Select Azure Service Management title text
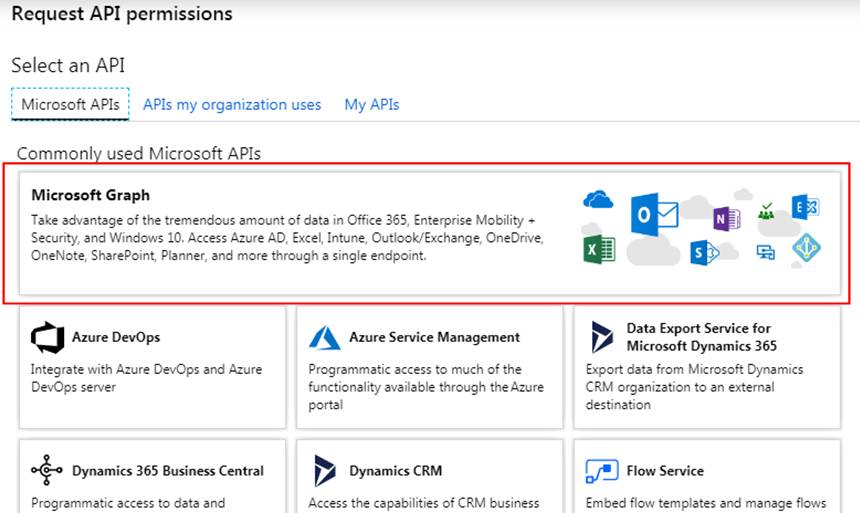 [x=434, y=337]
